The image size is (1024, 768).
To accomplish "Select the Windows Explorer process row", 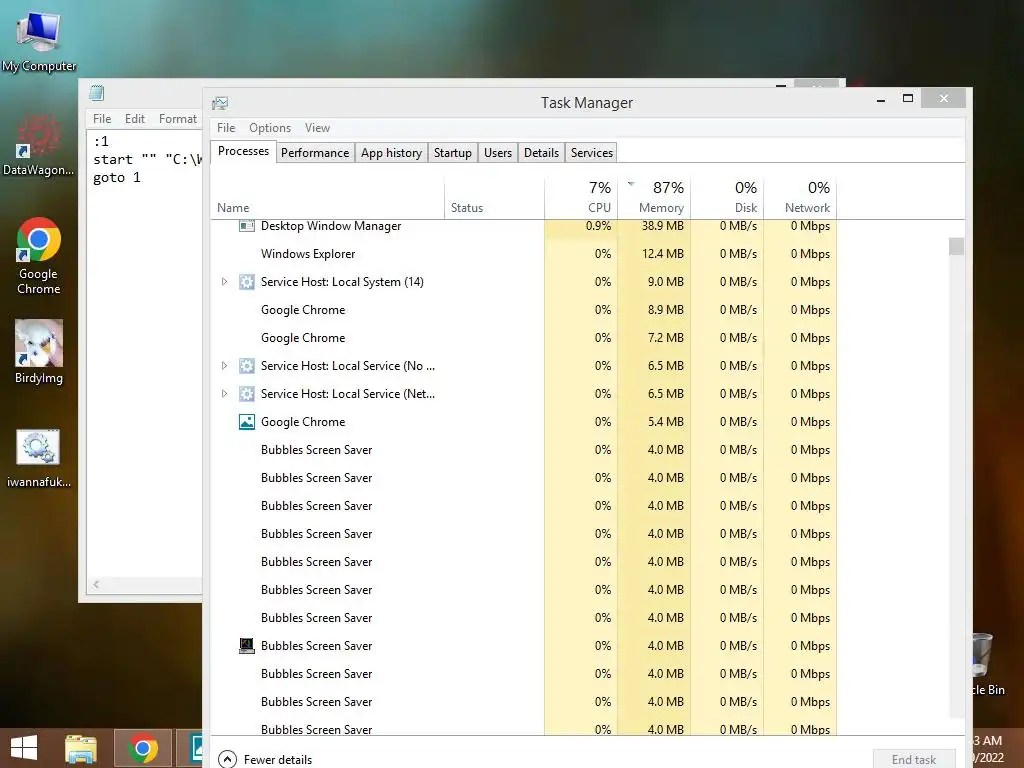I will (x=524, y=254).
